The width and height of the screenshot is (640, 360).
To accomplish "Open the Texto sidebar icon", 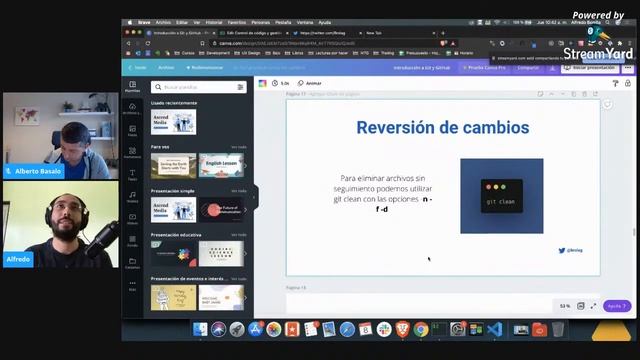I will (x=132, y=175).
